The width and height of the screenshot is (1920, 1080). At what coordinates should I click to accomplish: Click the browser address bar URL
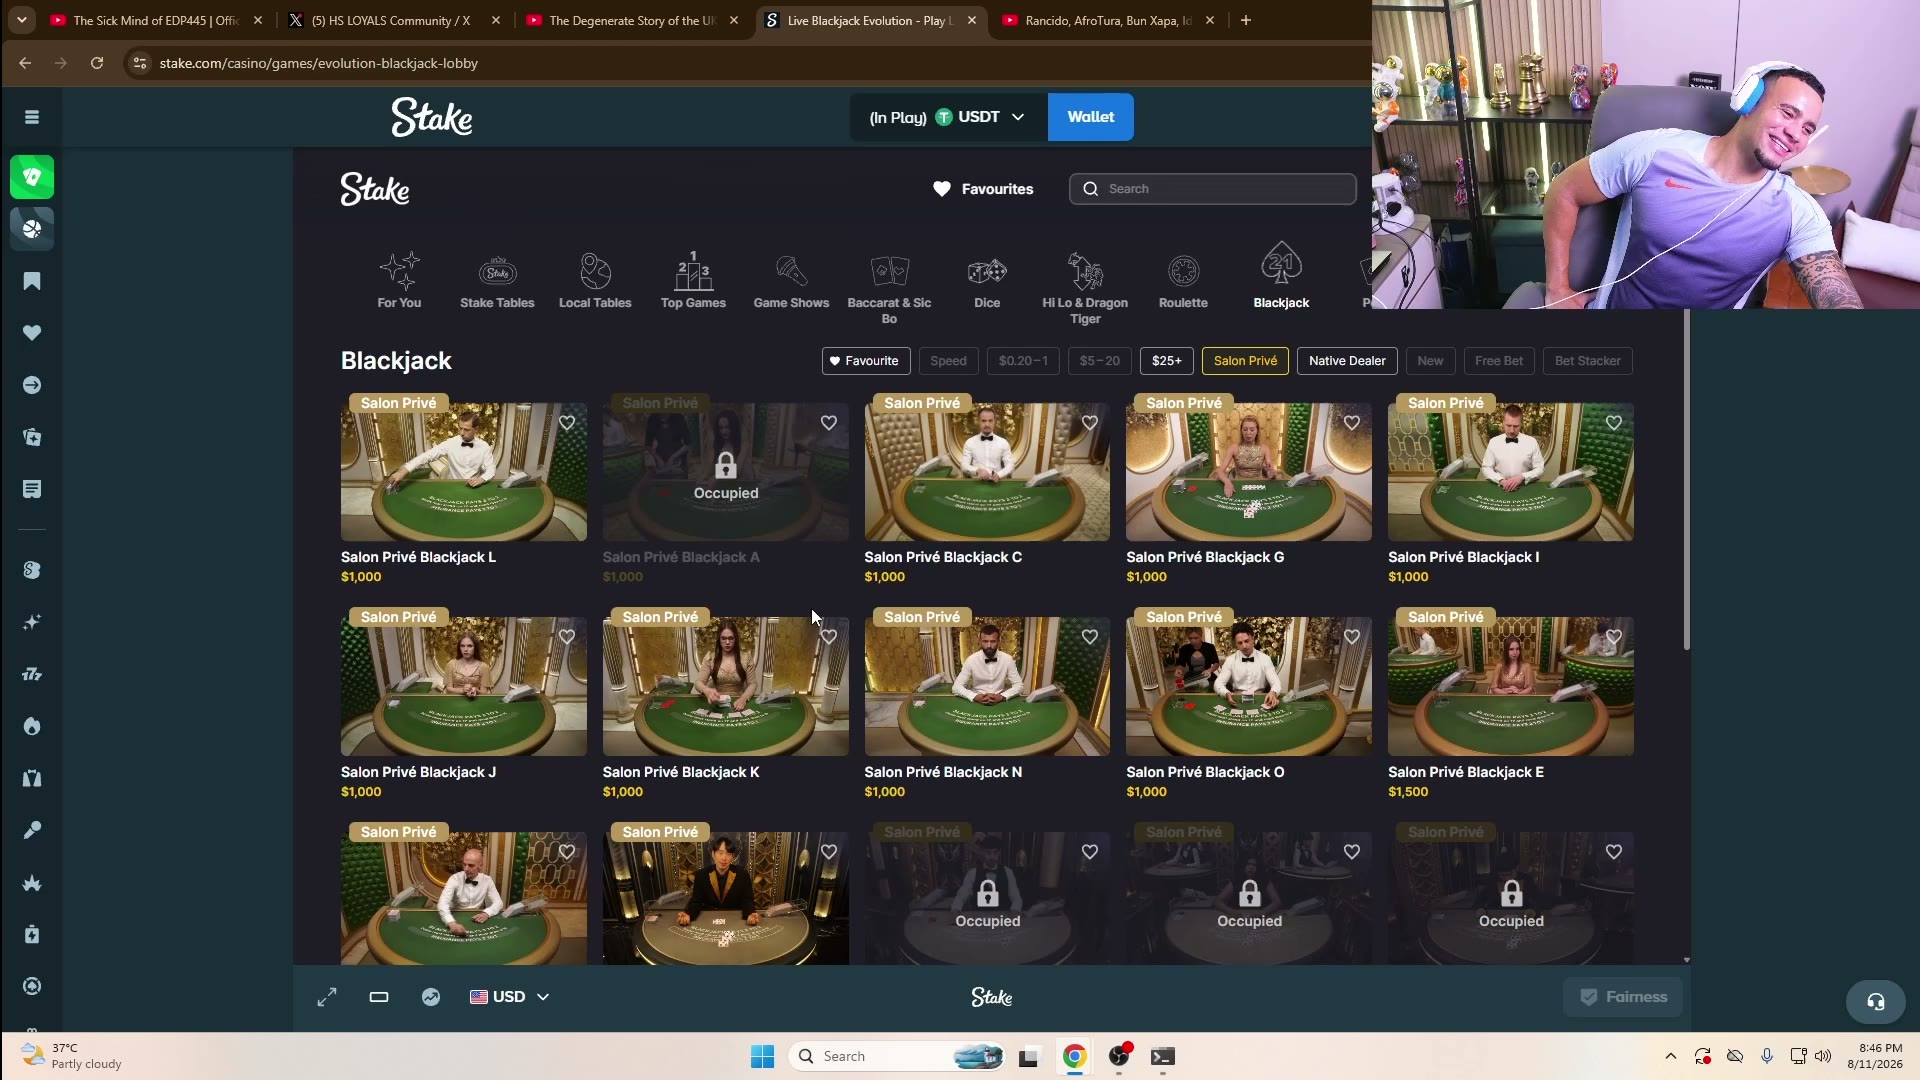319,63
